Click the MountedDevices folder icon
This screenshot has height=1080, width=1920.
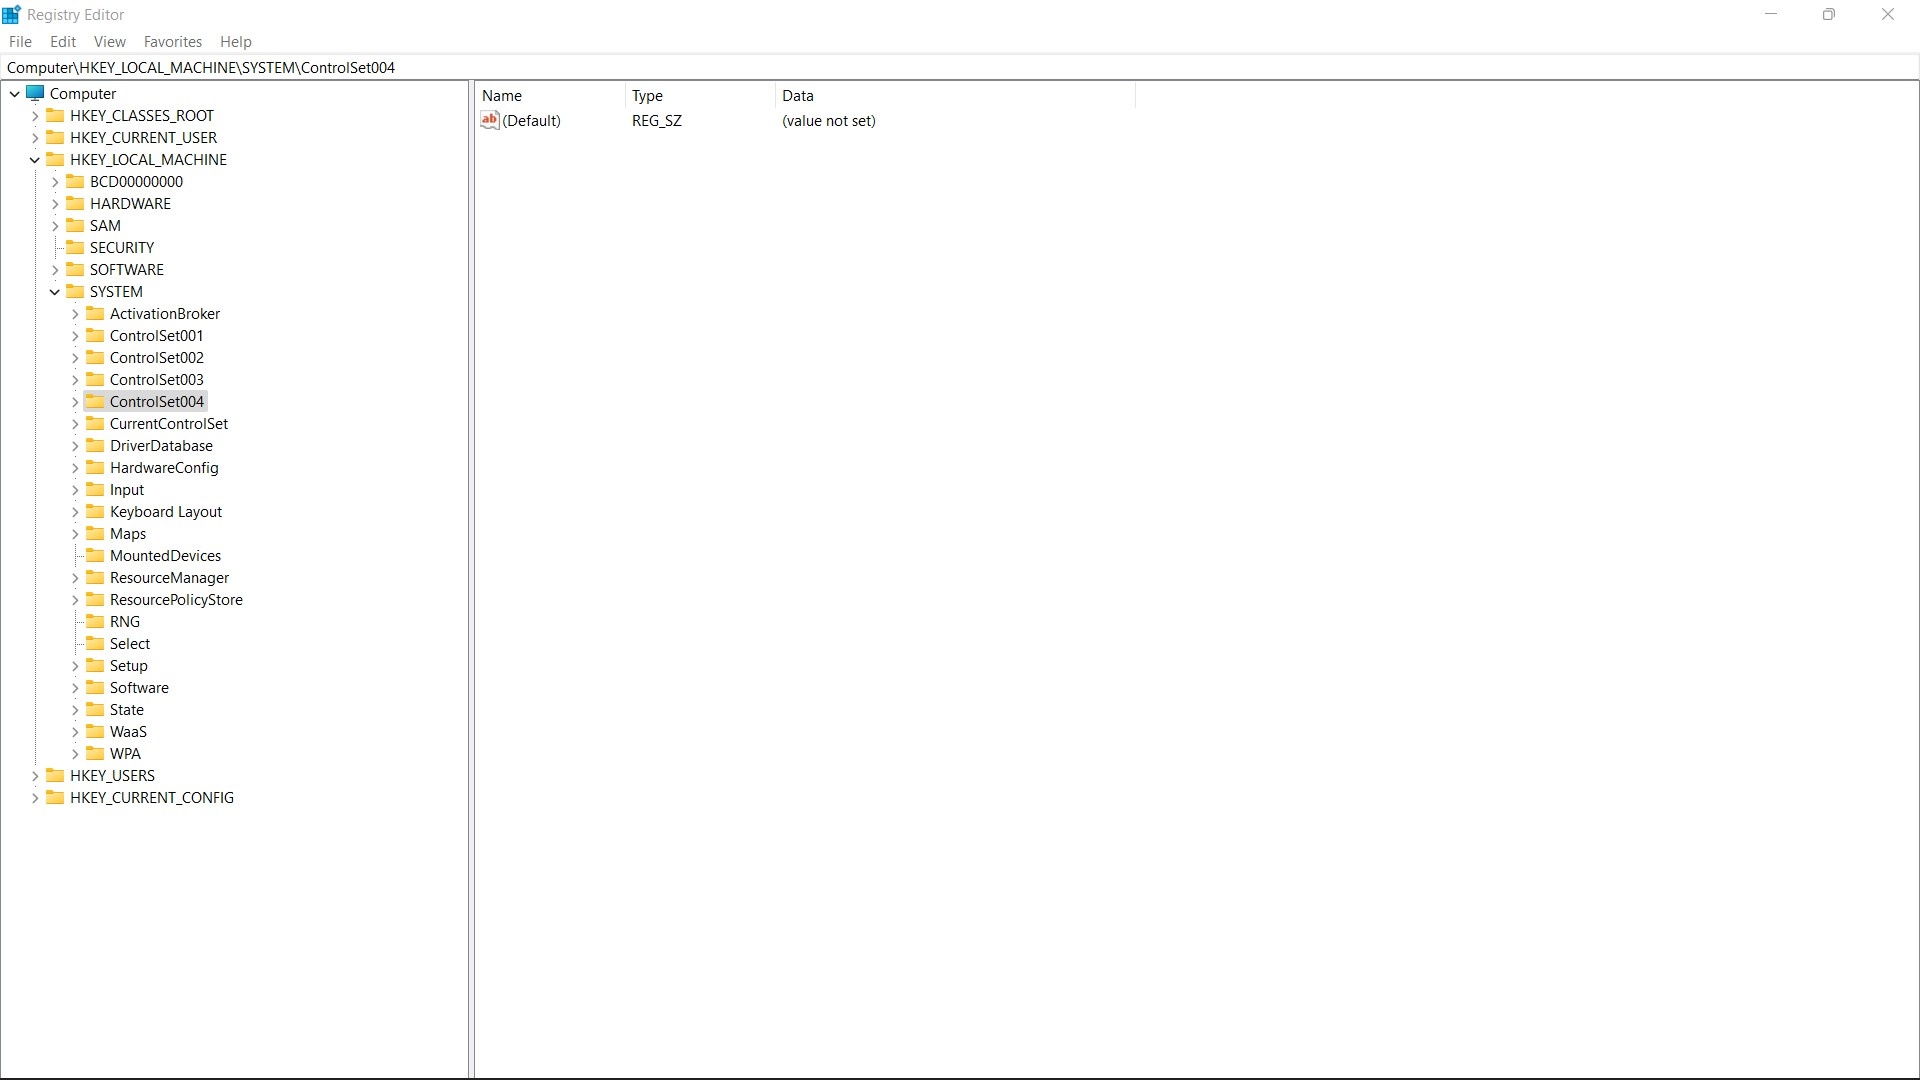pos(95,555)
